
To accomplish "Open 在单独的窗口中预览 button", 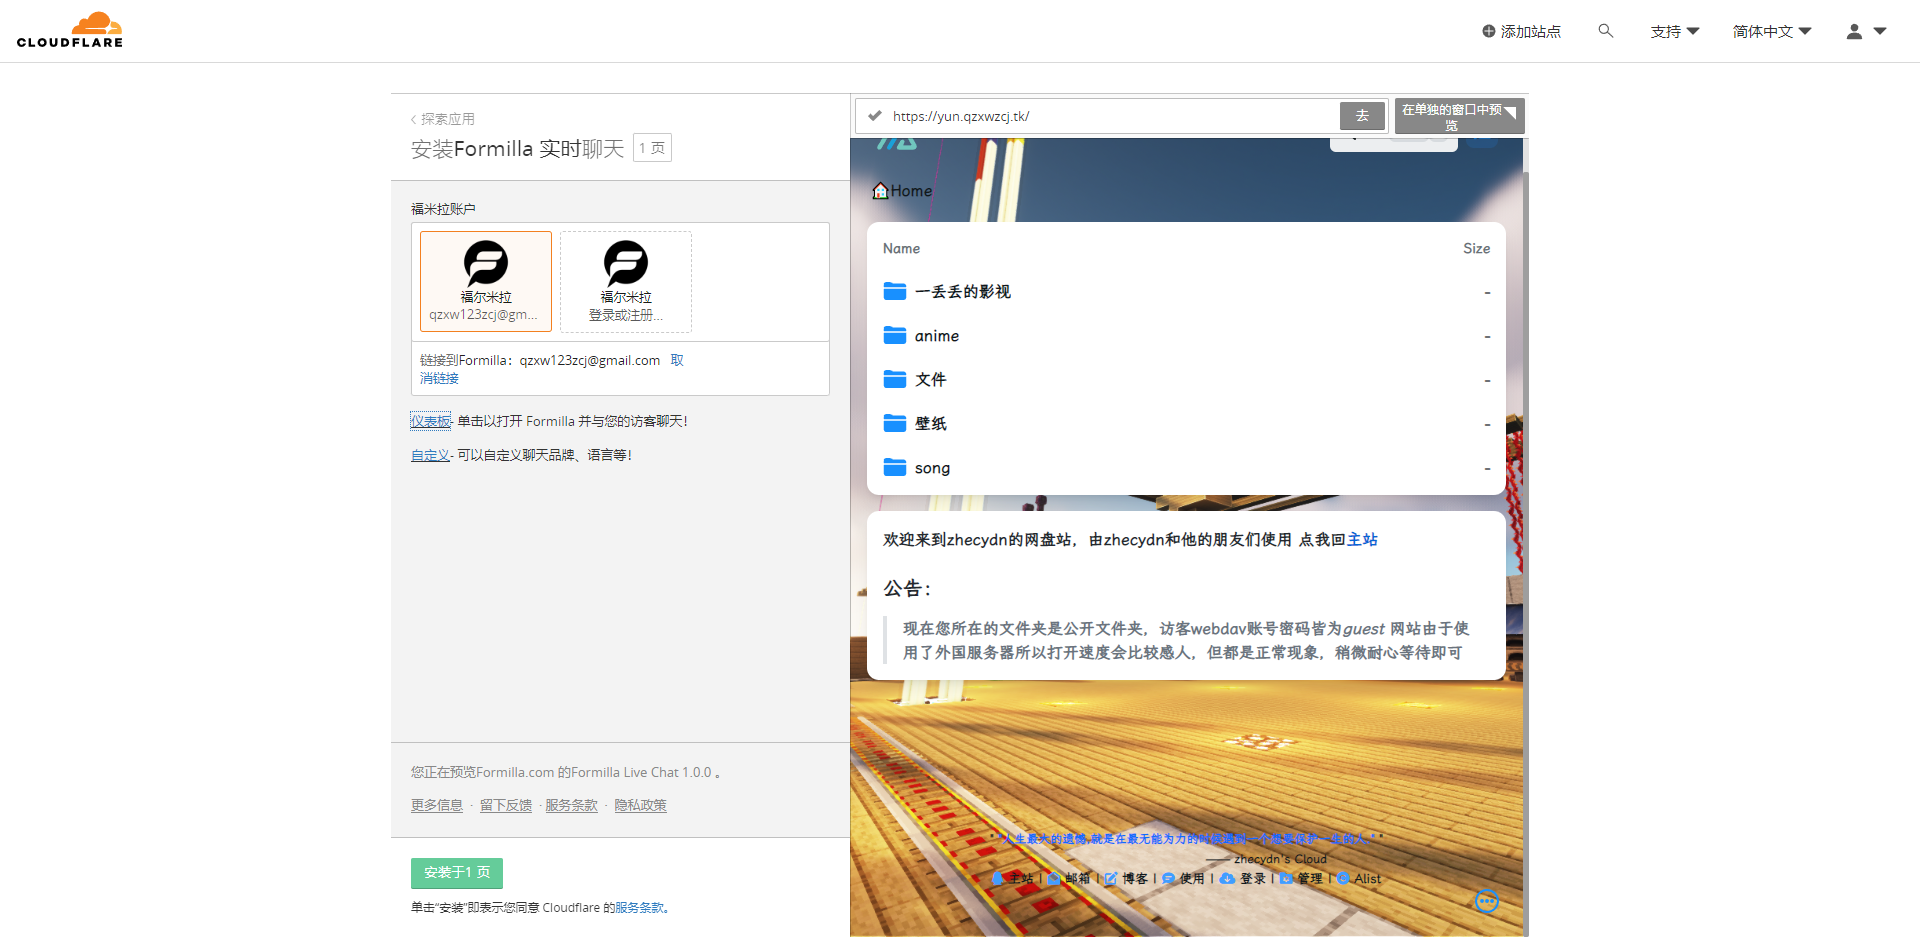I will point(1458,117).
